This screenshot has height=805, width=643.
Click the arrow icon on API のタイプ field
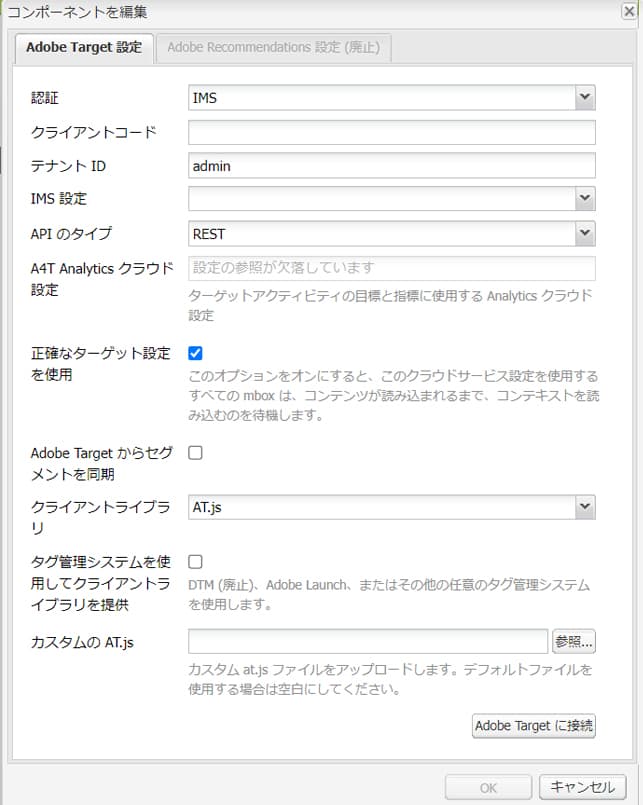tap(585, 231)
